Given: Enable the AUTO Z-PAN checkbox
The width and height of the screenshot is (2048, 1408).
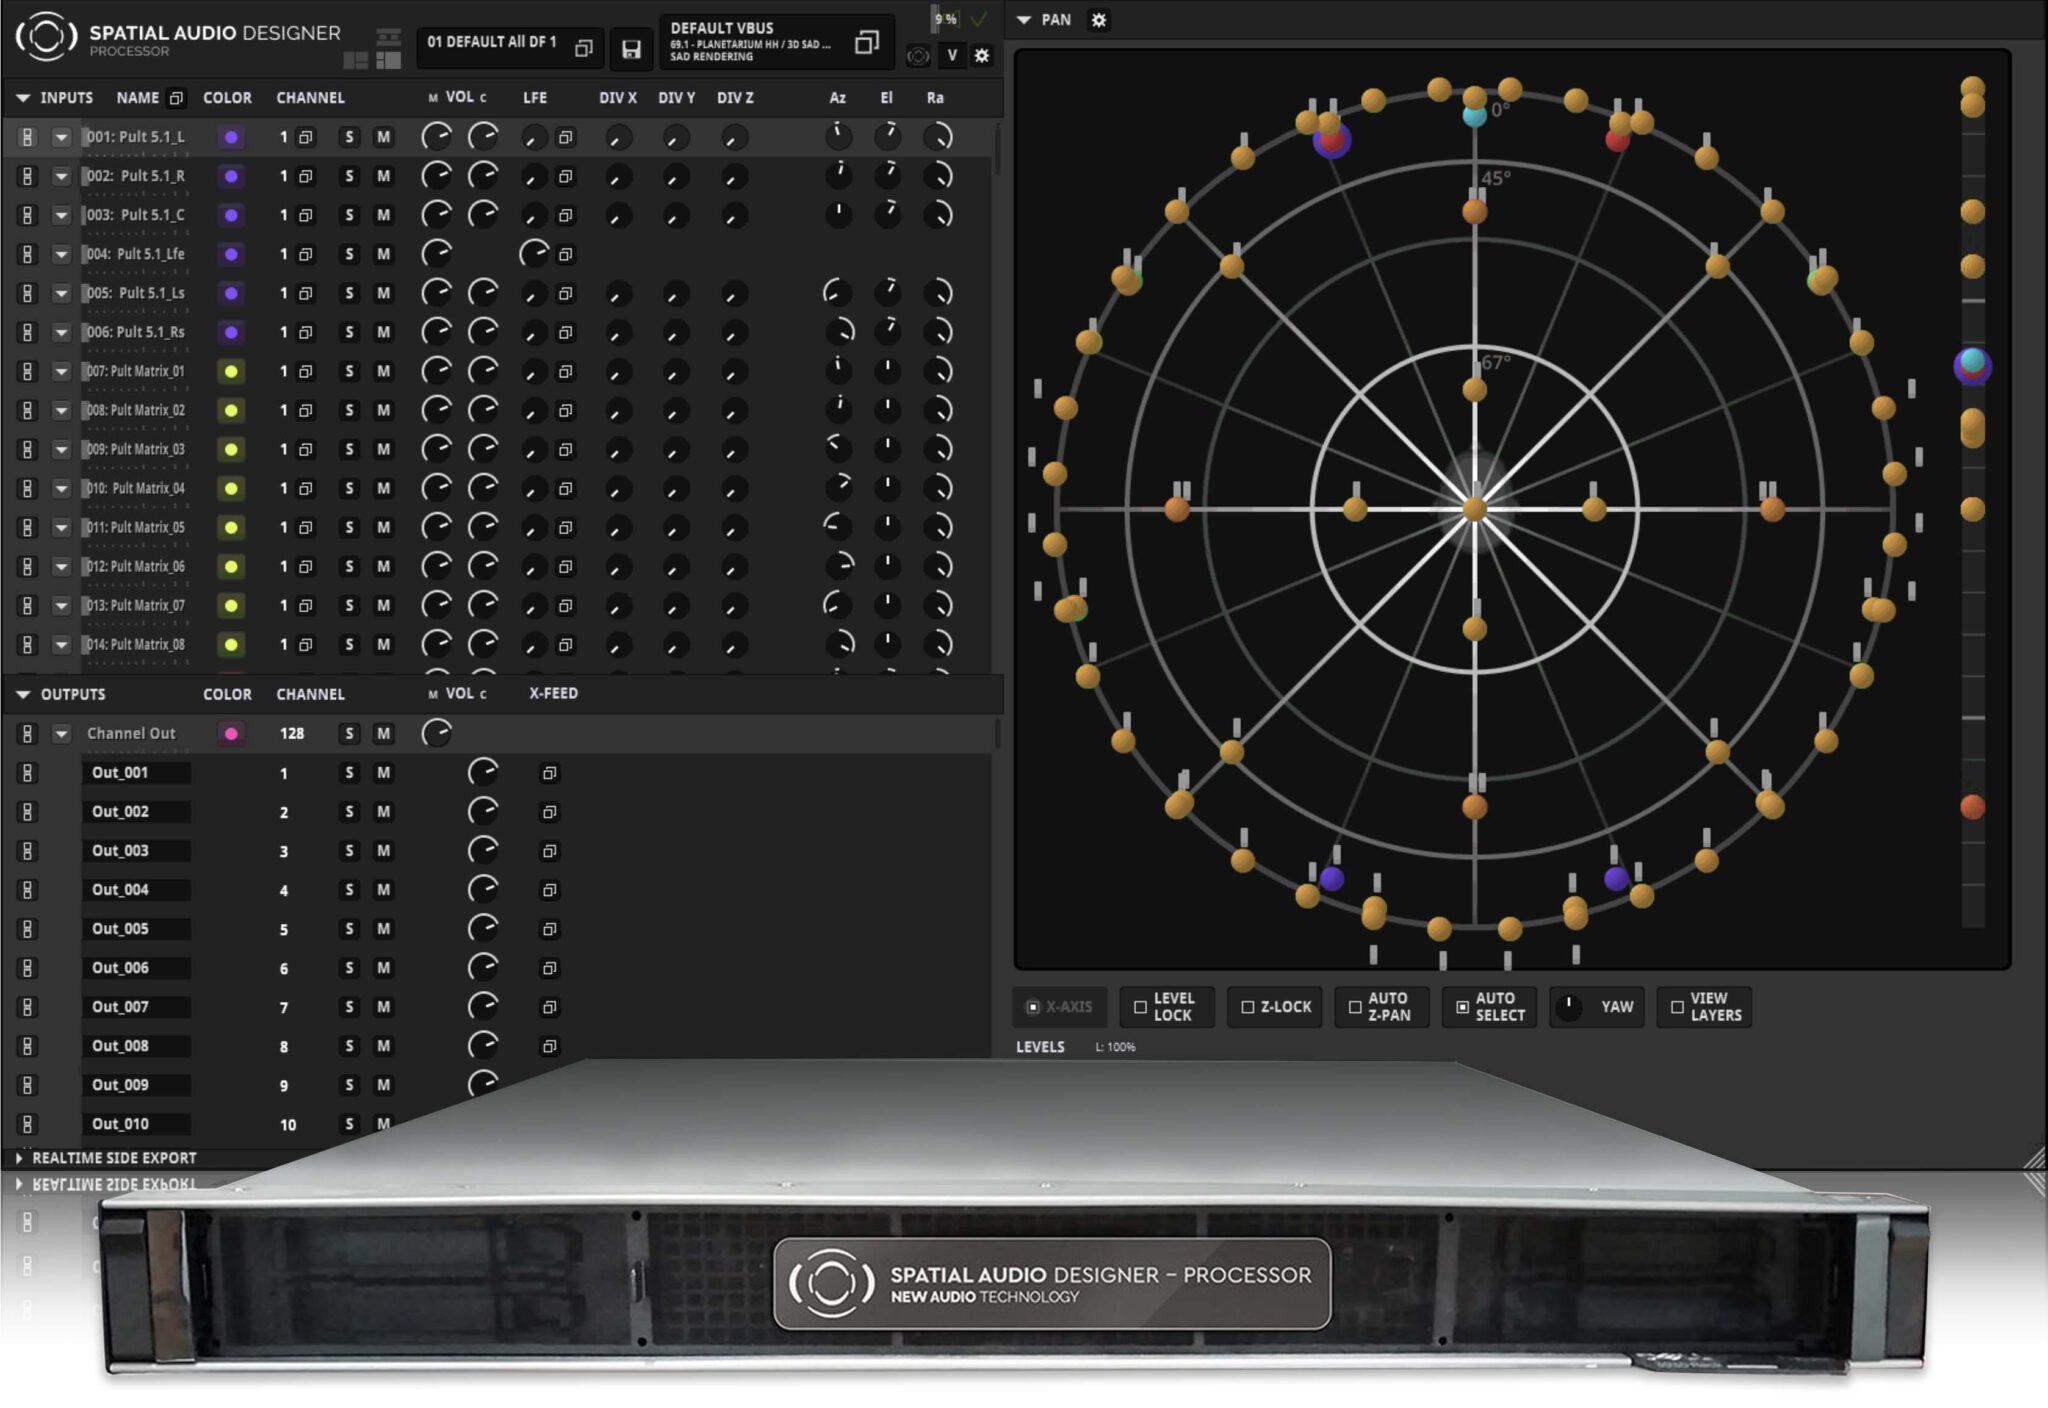Looking at the screenshot, I should [1355, 1007].
